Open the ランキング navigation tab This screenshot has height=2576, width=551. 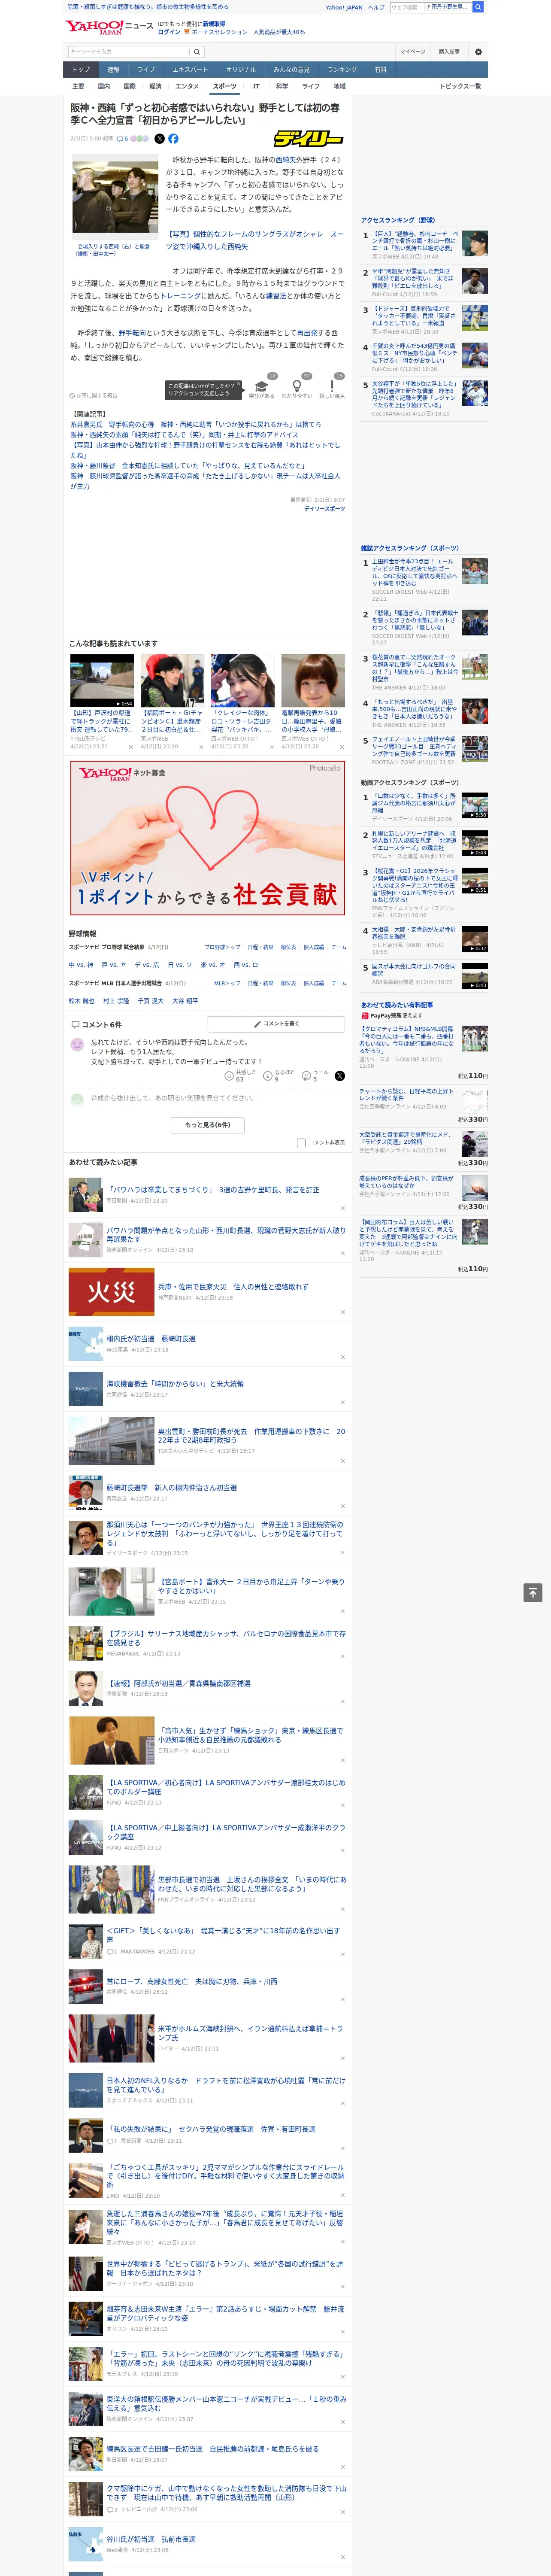342,70
